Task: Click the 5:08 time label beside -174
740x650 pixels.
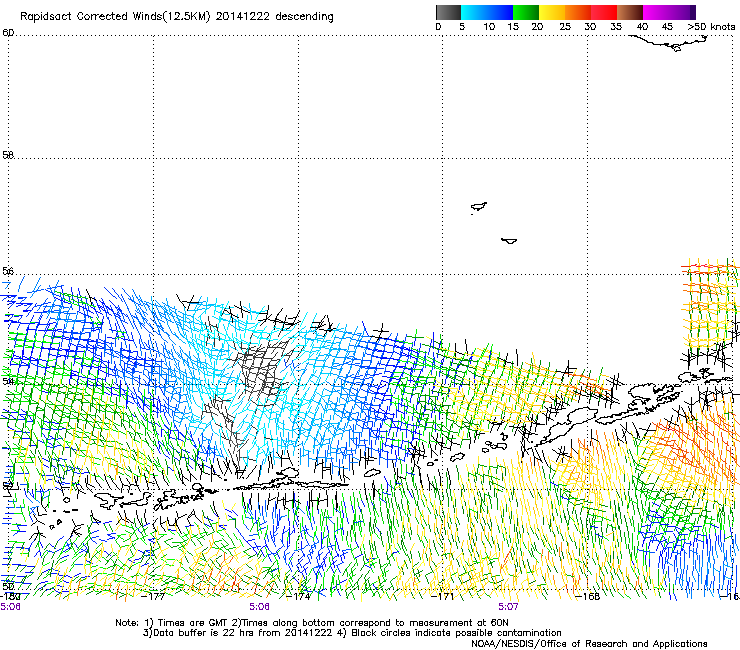Action: click(260, 607)
